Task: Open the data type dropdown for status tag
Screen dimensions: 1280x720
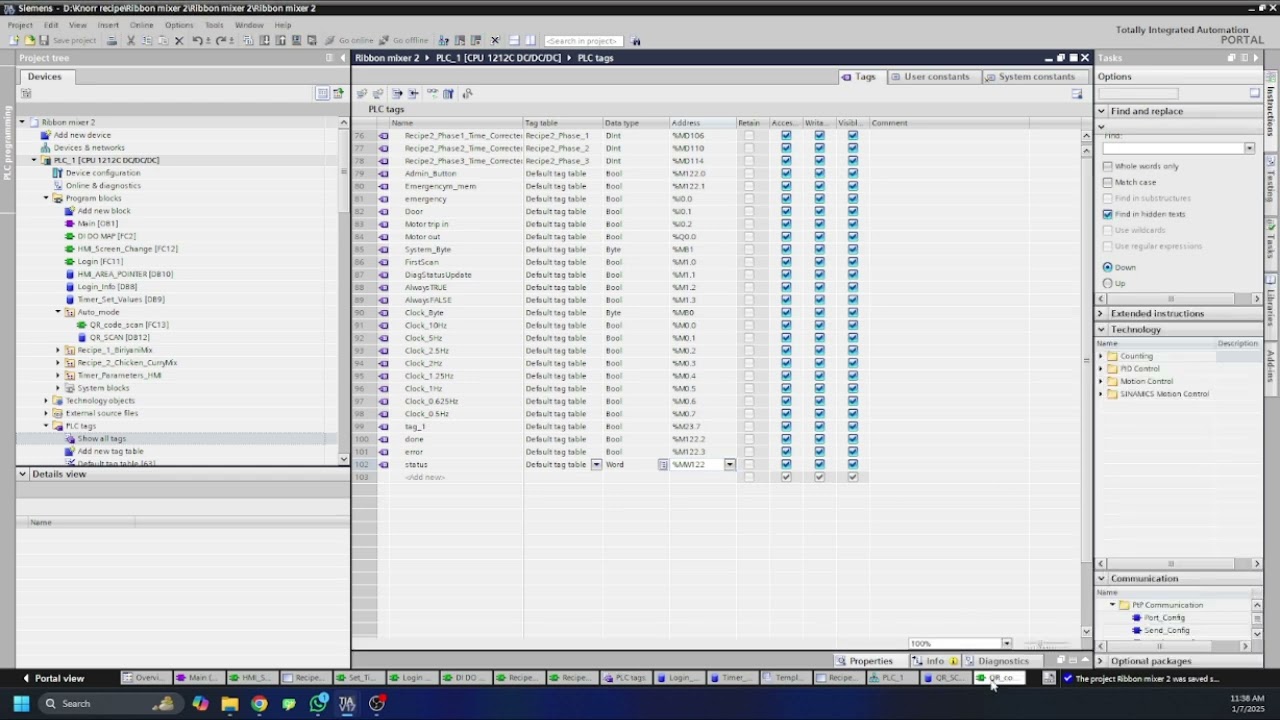Action: 662,464
